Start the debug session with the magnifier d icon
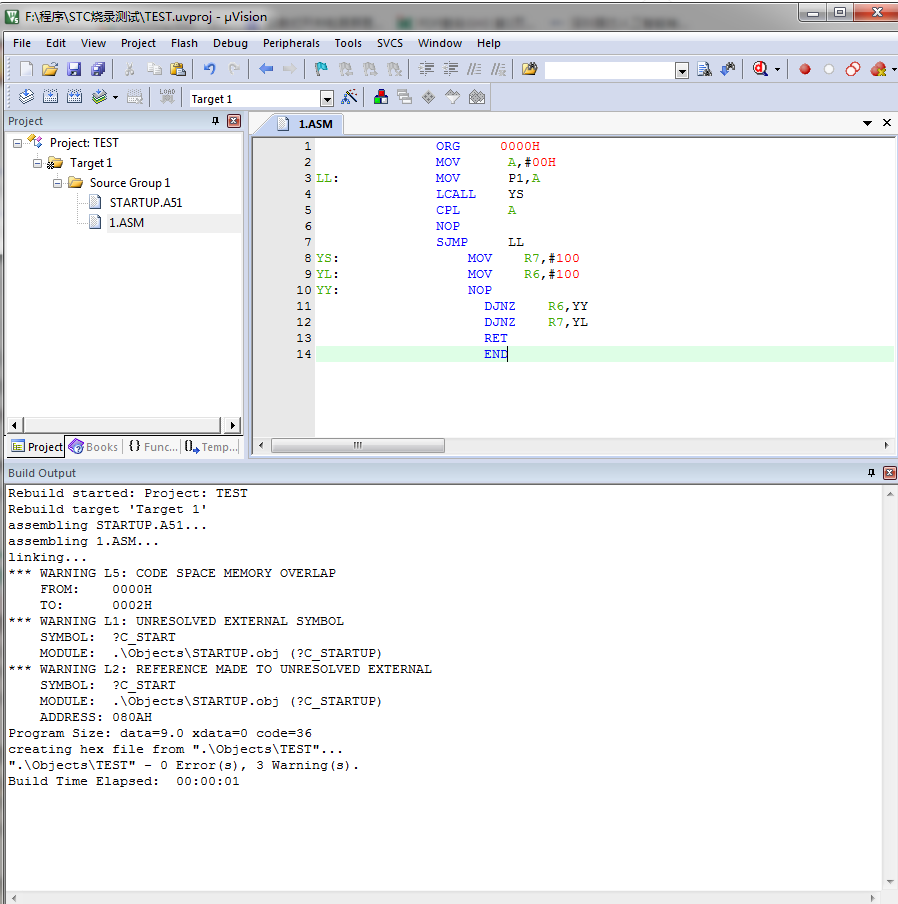 [x=760, y=70]
